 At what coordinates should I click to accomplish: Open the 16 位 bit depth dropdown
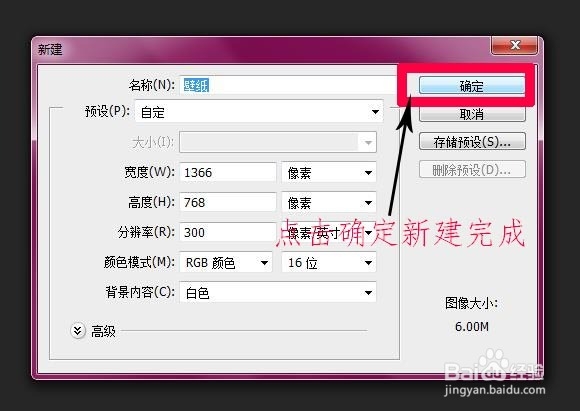[x=329, y=263]
